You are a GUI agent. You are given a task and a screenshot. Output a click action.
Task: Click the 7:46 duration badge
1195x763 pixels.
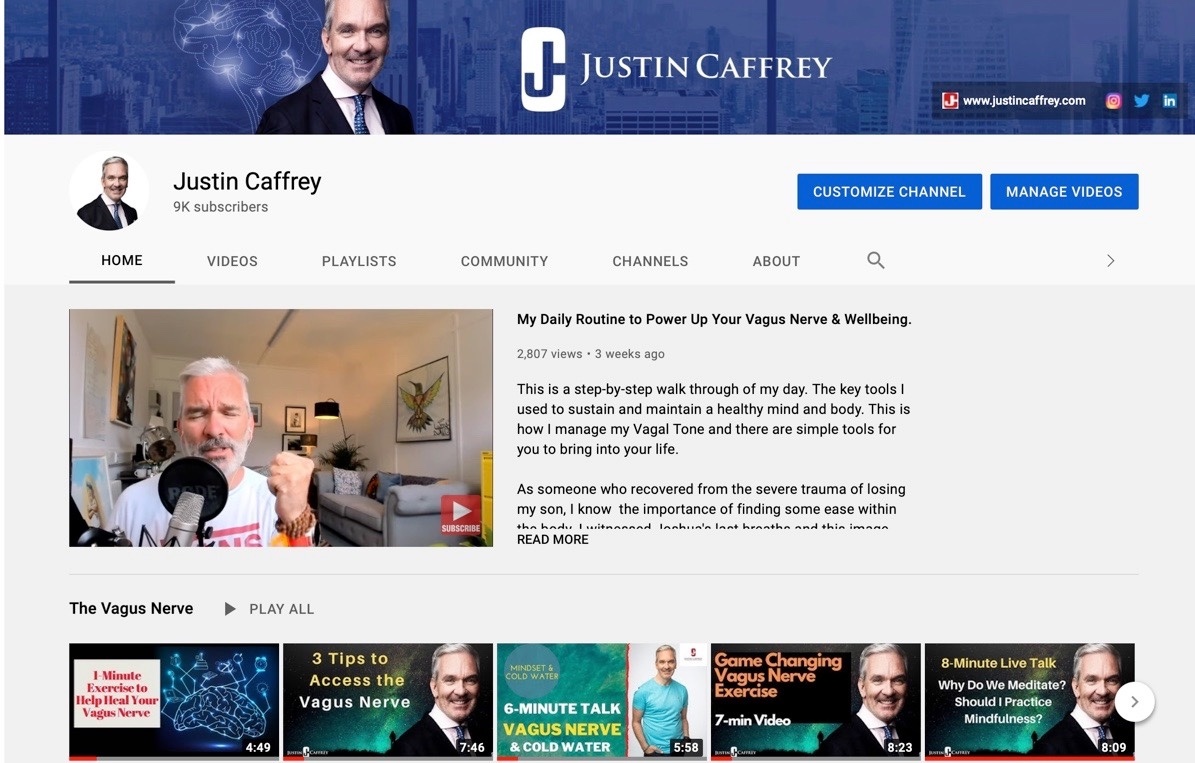tap(472, 748)
